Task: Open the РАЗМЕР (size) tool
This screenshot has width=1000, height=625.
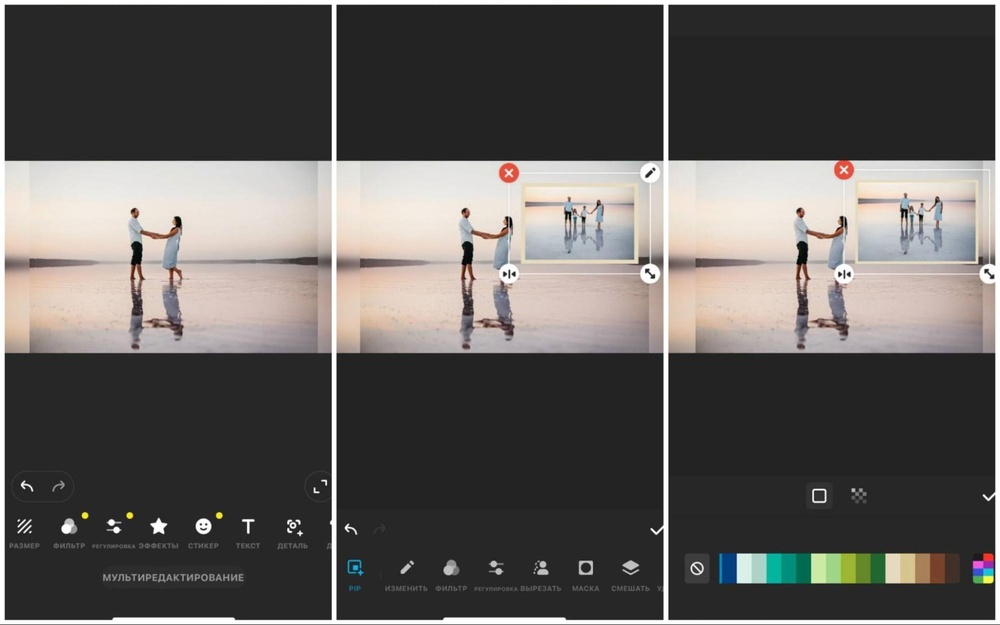Action: pyautogui.click(x=25, y=531)
